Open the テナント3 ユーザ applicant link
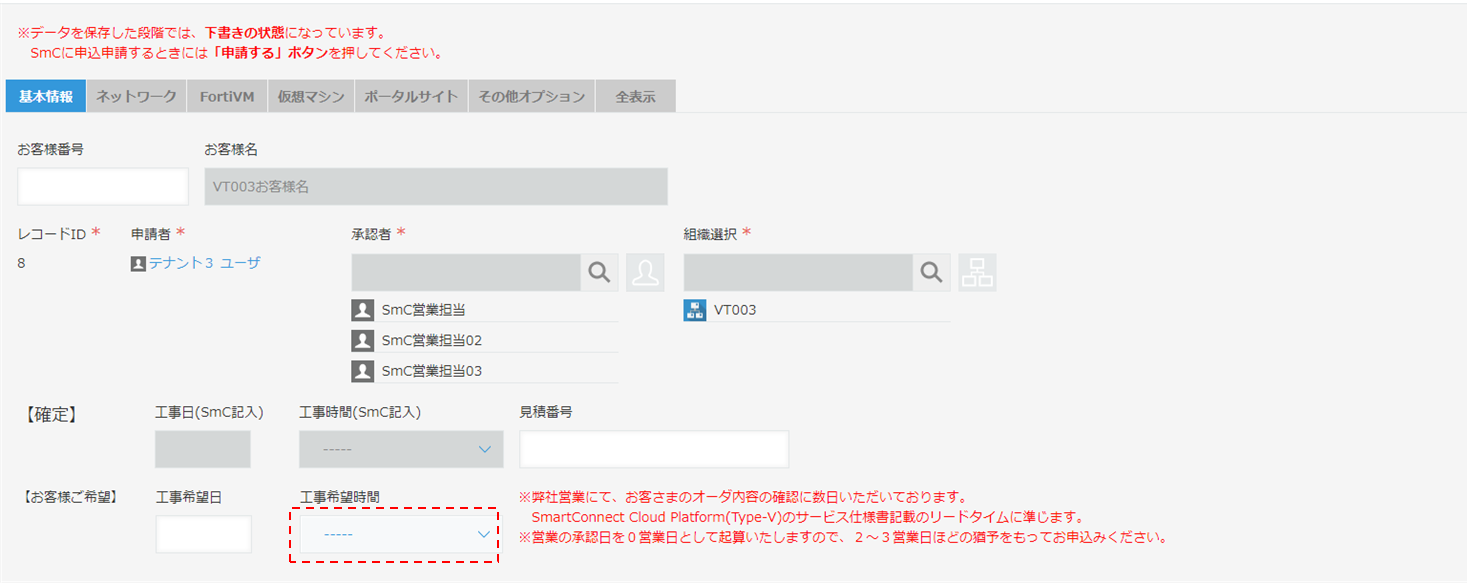Screen dimensions: 1467x583 click(205, 263)
